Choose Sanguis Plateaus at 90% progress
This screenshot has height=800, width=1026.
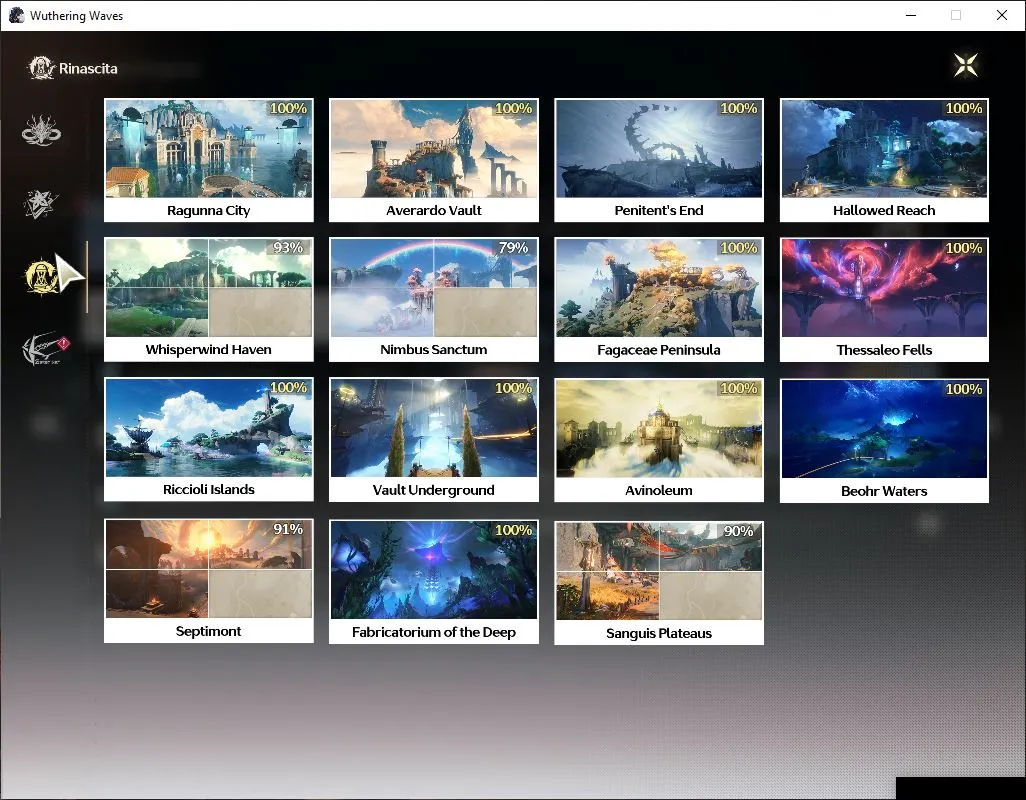click(659, 583)
